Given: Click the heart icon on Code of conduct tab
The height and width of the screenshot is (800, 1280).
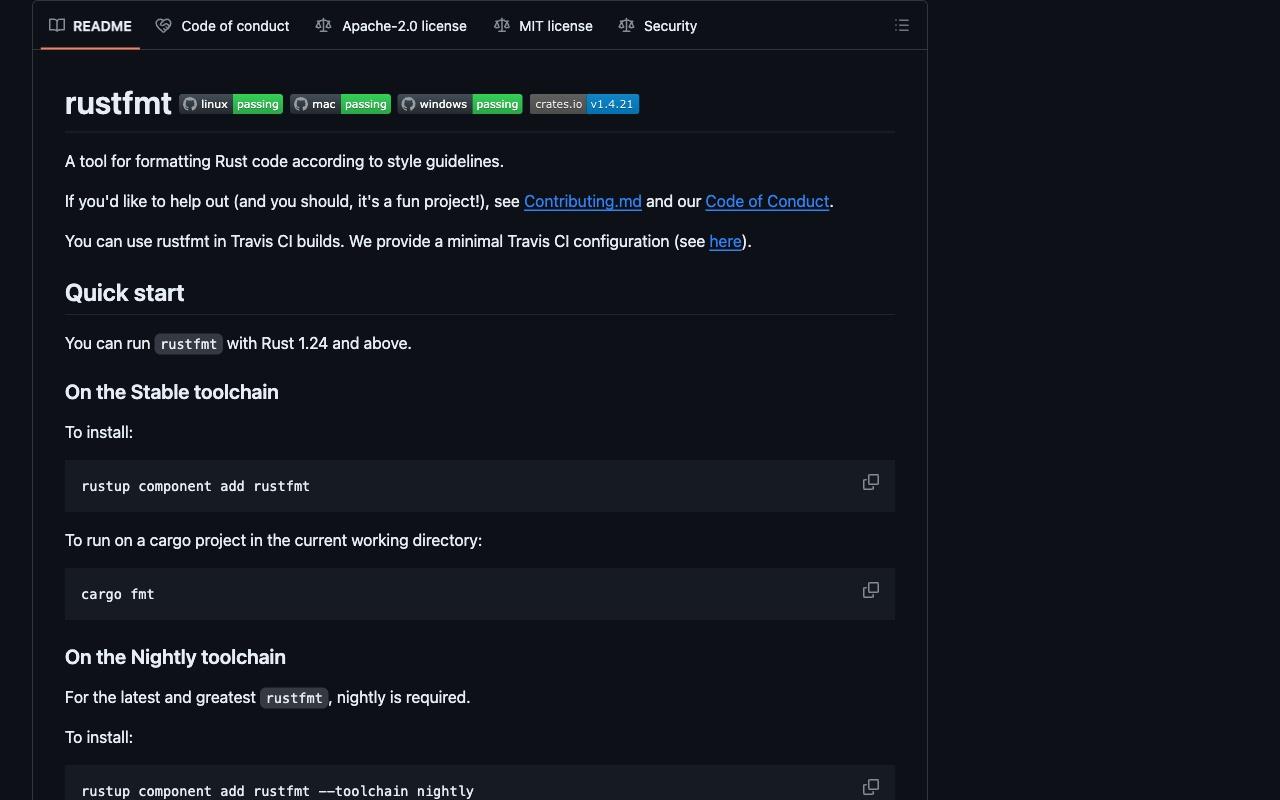Looking at the screenshot, I should [164, 26].
